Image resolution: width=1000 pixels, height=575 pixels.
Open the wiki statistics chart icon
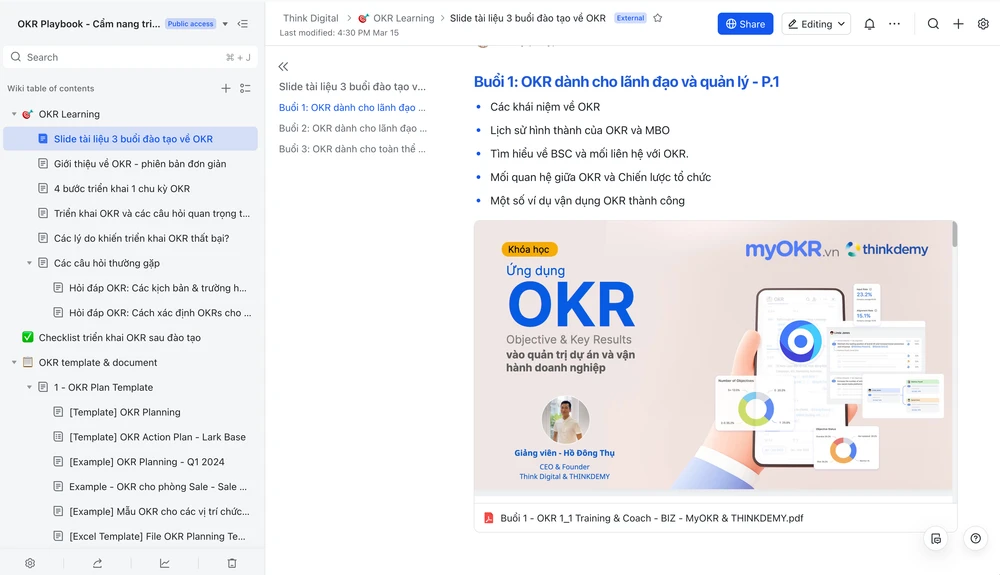[x=165, y=563]
